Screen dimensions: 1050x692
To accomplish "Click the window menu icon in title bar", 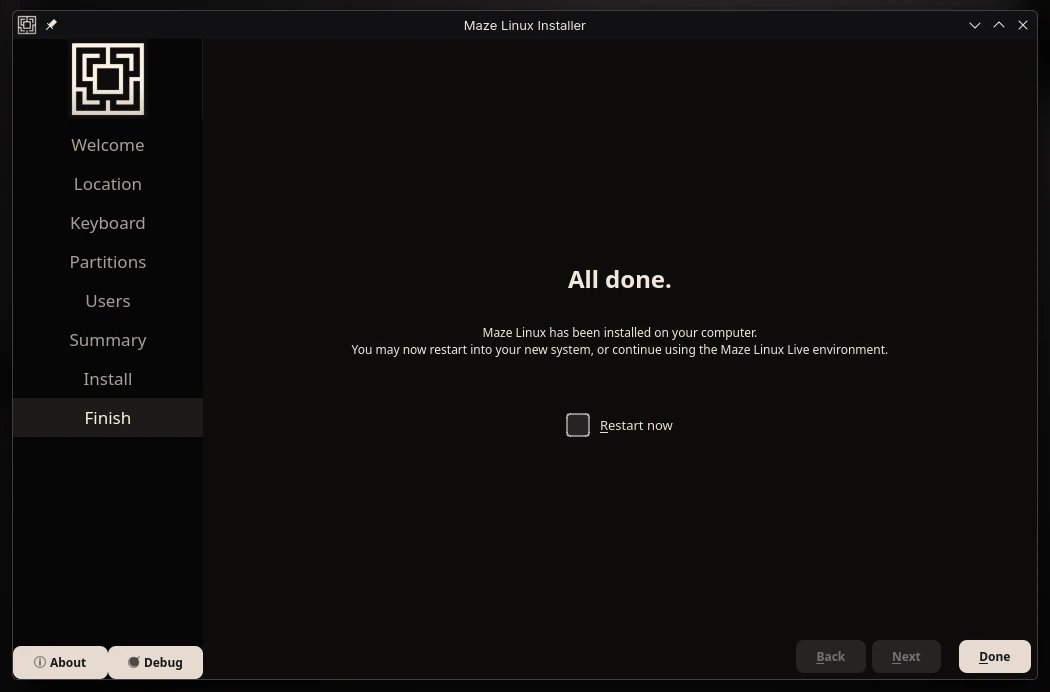I will (27, 25).
